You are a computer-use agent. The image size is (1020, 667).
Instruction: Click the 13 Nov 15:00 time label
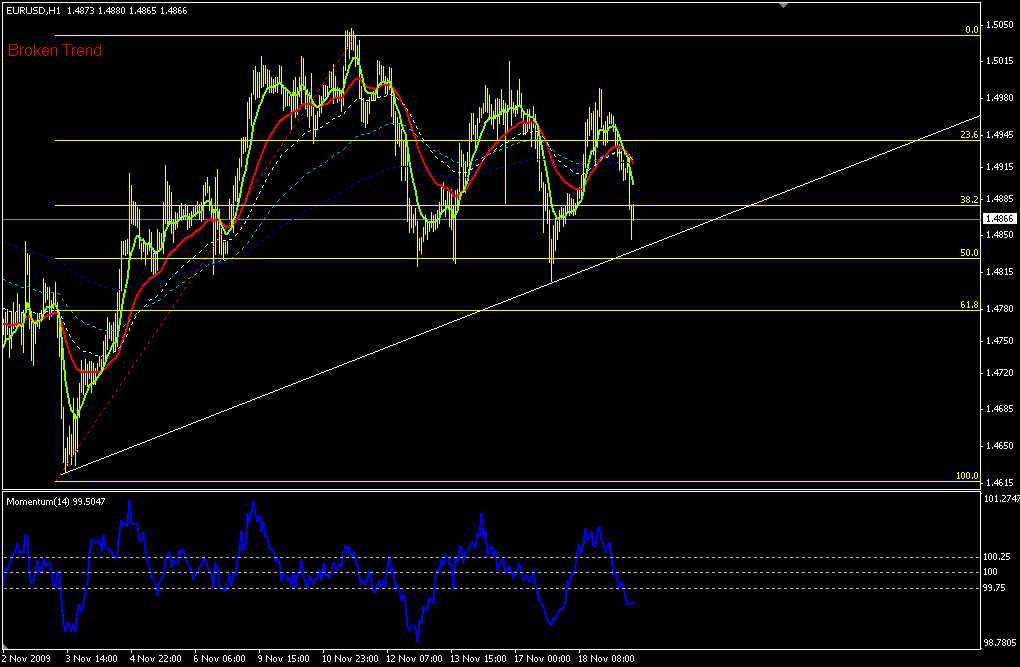[x=478, y=659]
